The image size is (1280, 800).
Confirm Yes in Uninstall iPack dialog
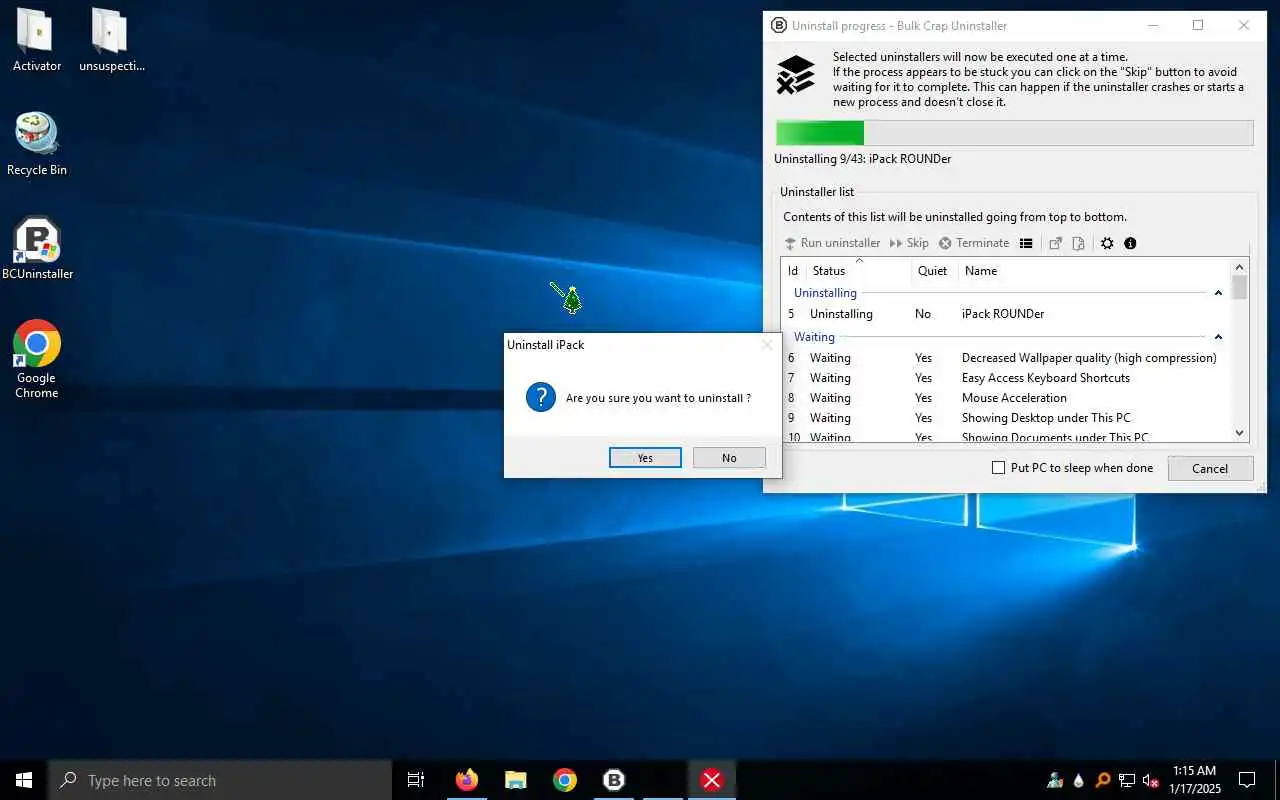tap(645, 458)
